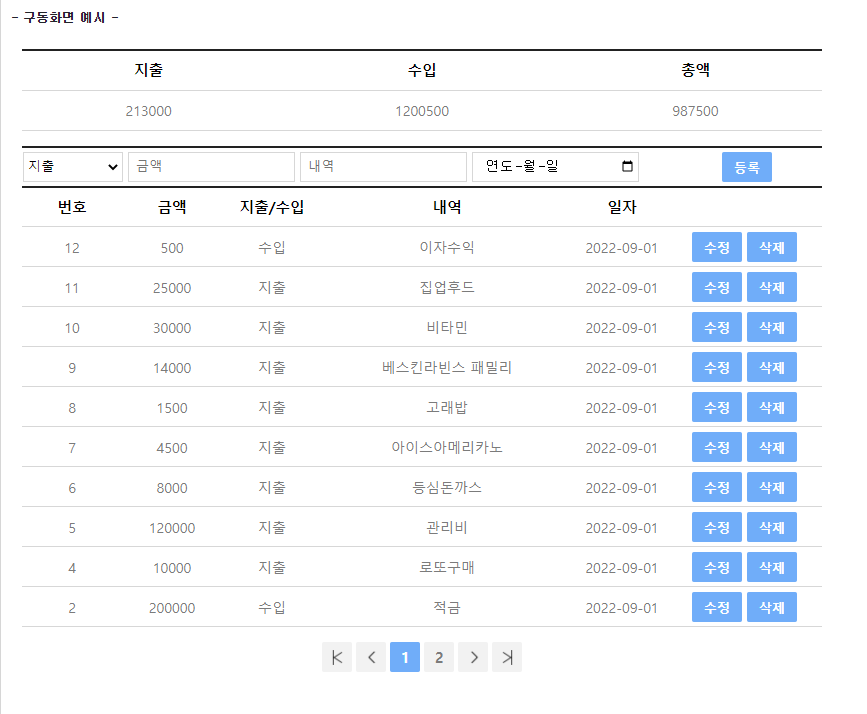Viewport: 867px width, 714px height.
Task: Delete row 5 관리비 with 삭제
Action: click(772, 527)
